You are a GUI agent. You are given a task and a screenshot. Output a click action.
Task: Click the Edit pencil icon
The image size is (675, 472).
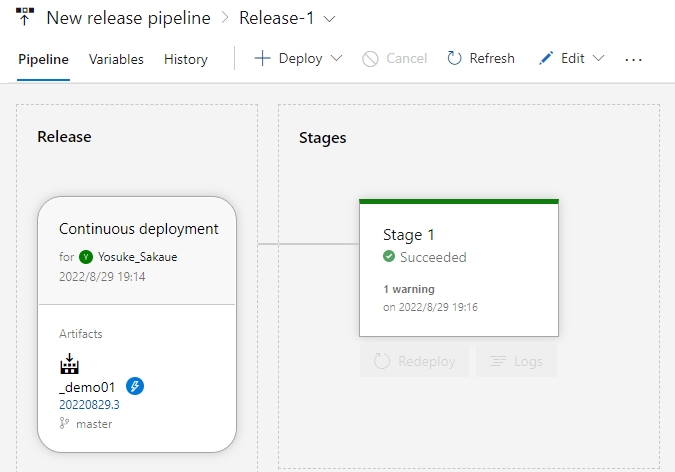[x=546, y=59]
